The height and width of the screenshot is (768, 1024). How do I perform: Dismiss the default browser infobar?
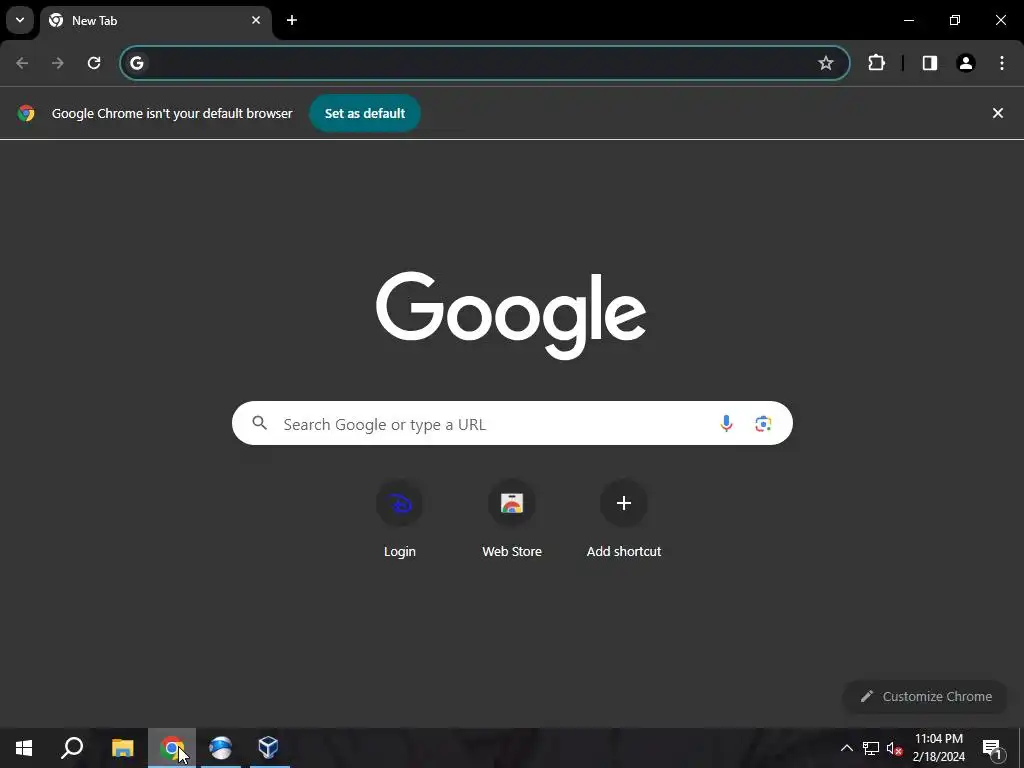click(997, 113)
